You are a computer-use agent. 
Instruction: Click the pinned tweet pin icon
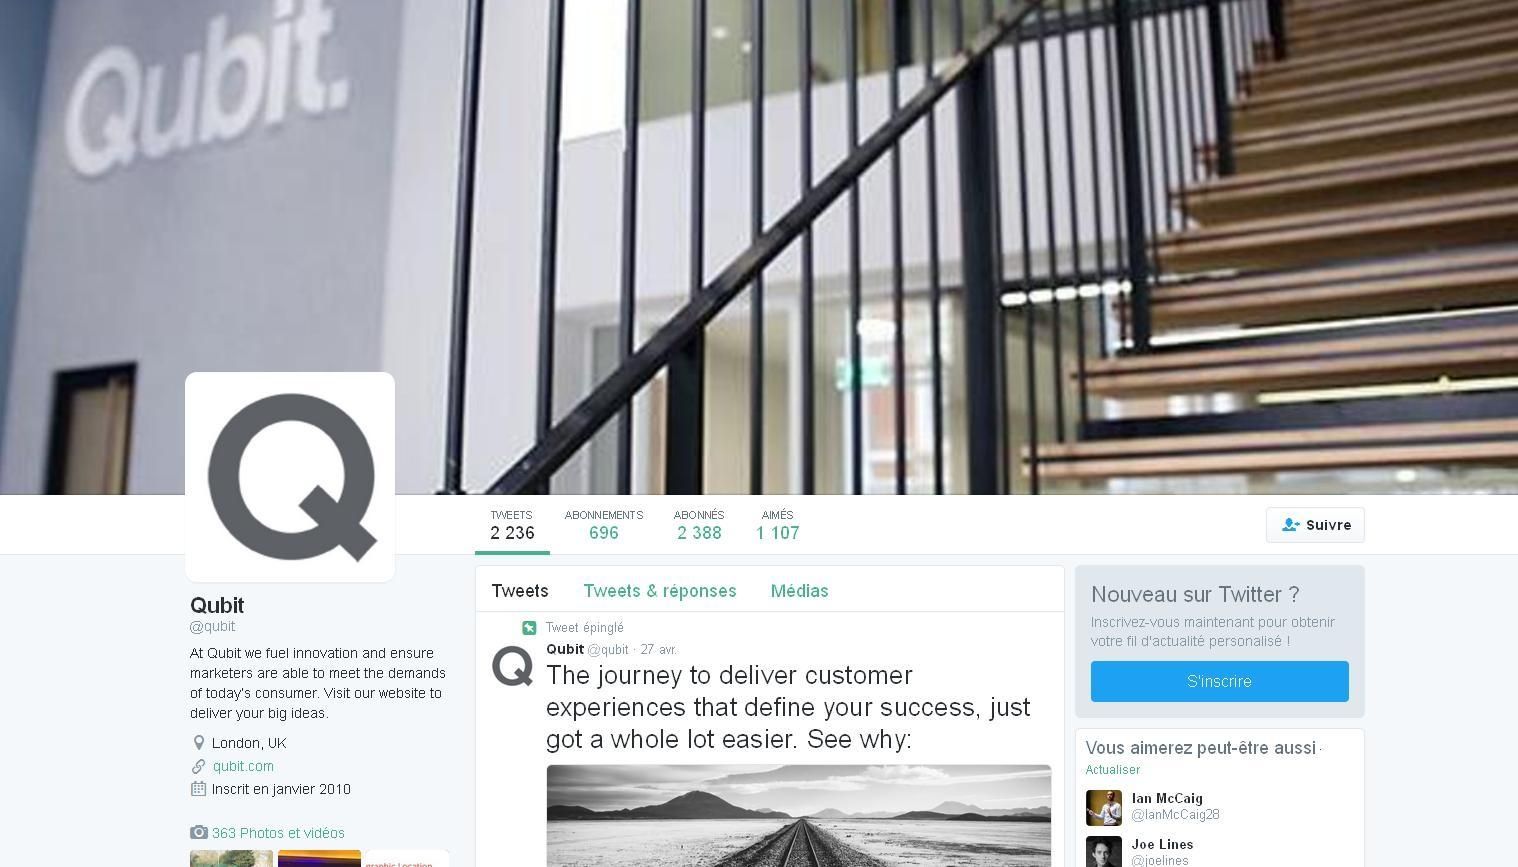(529, 628)
